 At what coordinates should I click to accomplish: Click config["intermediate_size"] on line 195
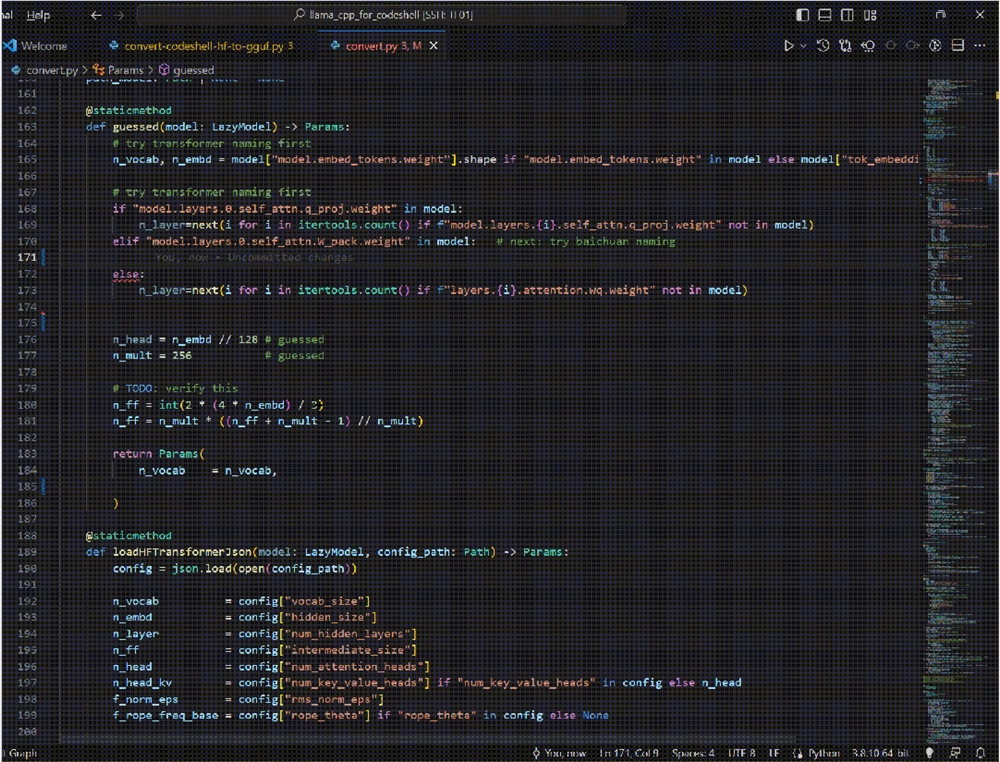[327, 650]
